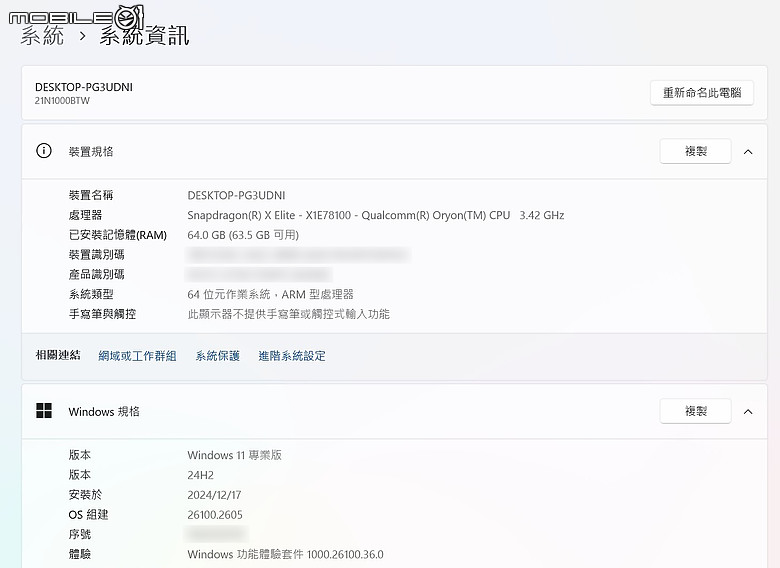Collapse the Windows 規格 section chevron

tap(748, 412)
